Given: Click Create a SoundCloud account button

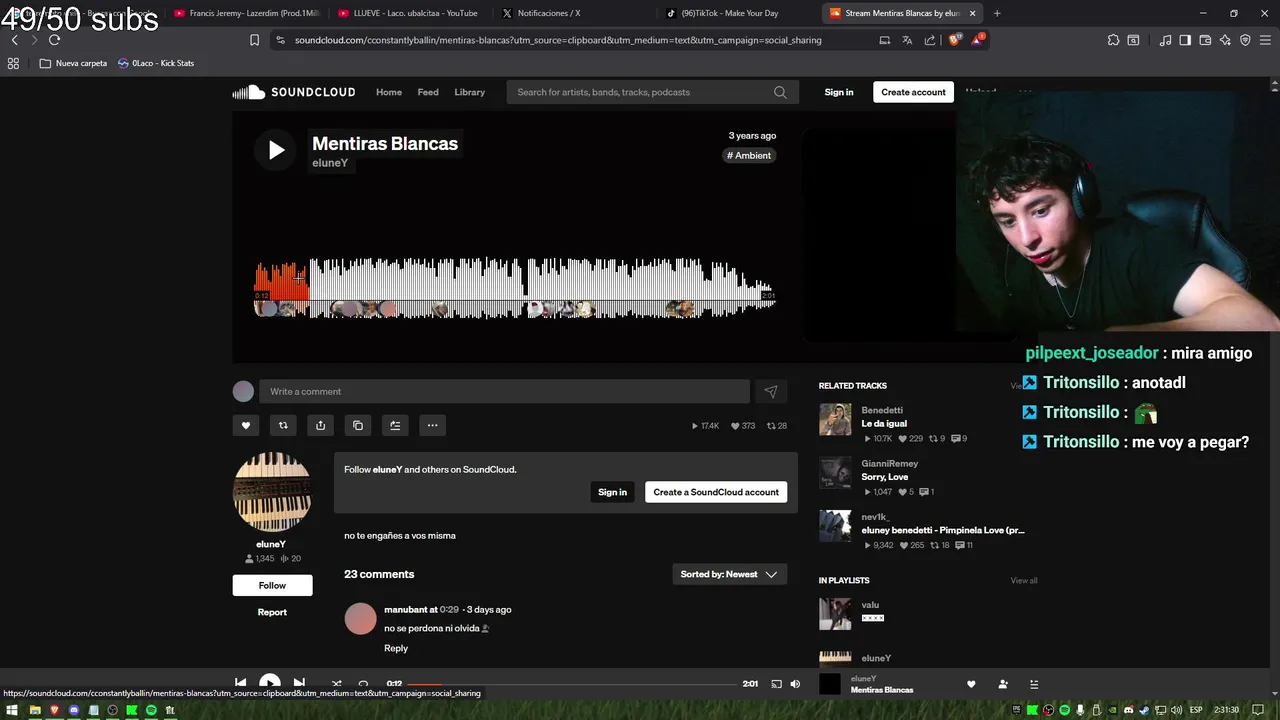Looking at the screenshot, I should click(716, 492).
